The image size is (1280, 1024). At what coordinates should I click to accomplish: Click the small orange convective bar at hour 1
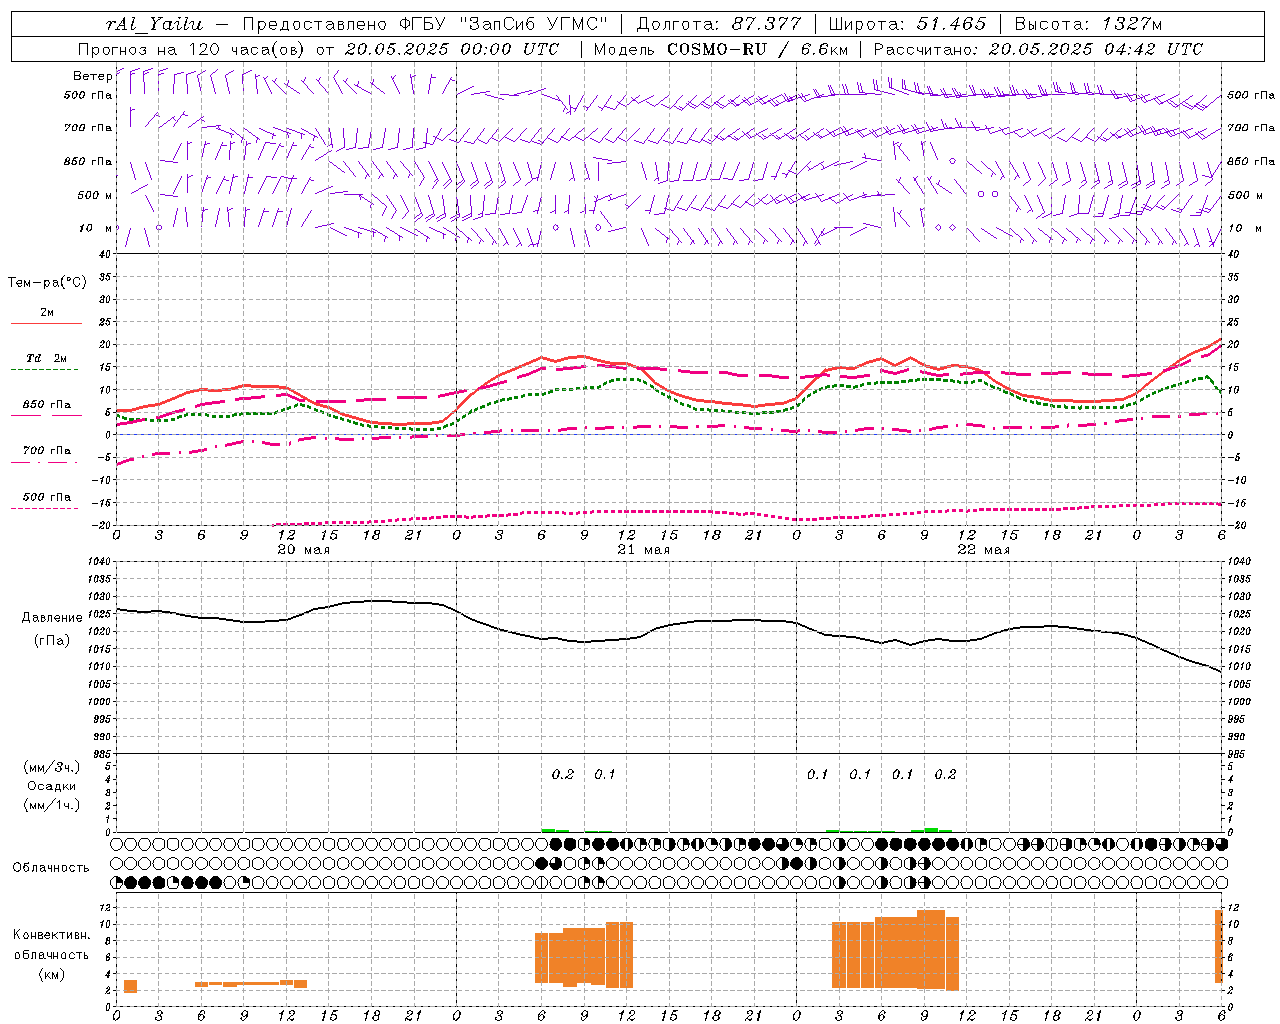click(x=130, y=986)
